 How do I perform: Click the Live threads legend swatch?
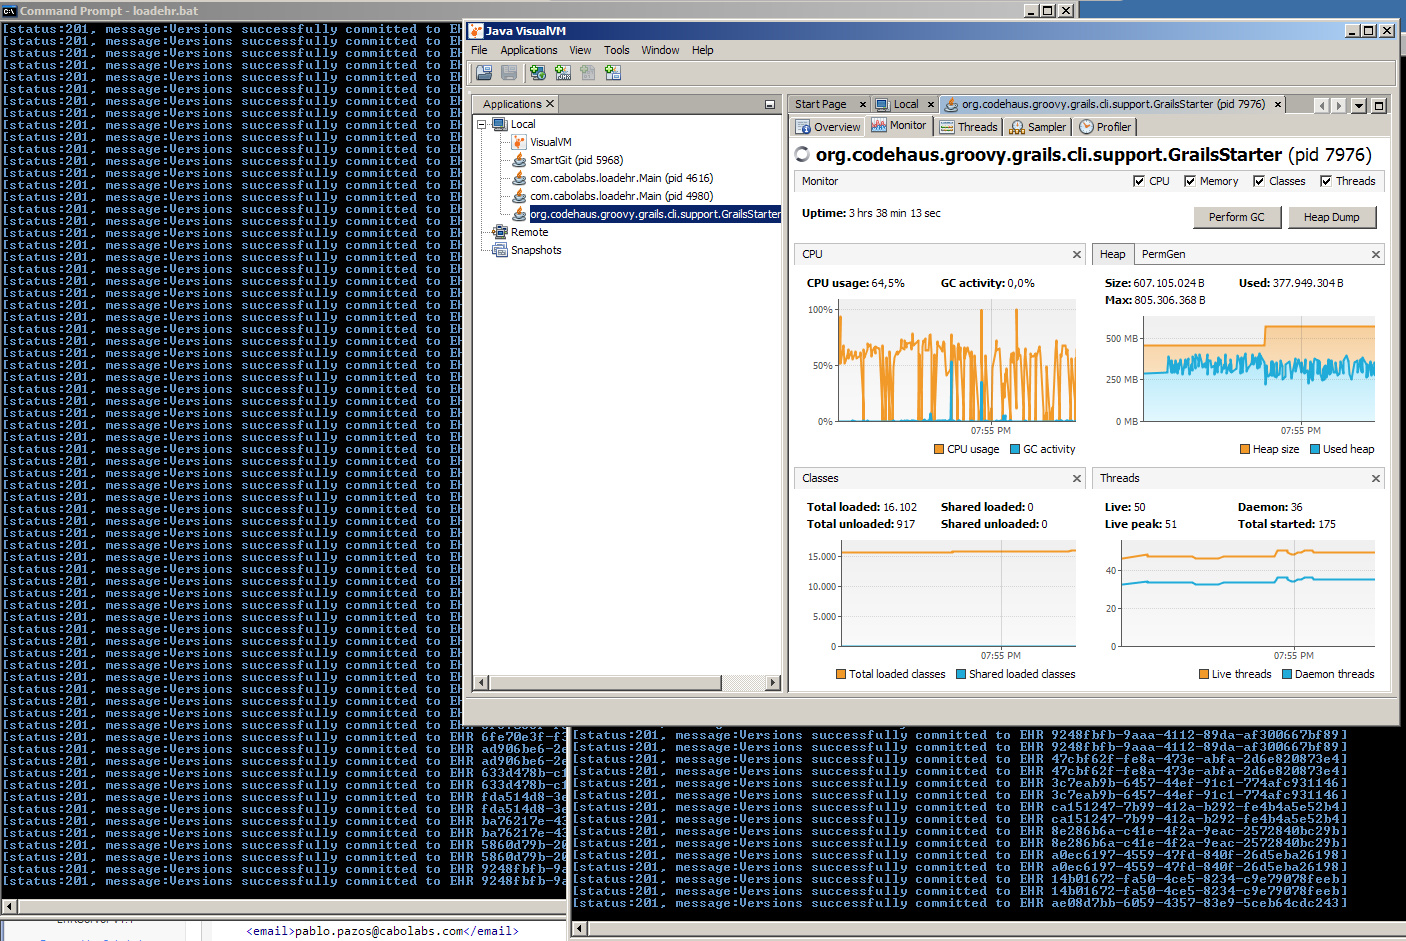coord(1204,674)
